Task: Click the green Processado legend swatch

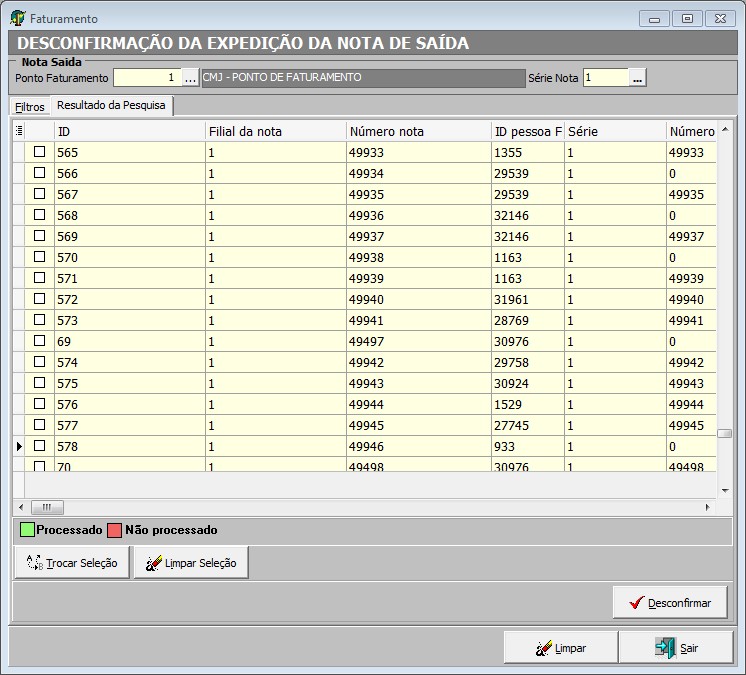Action: point(27,530)
